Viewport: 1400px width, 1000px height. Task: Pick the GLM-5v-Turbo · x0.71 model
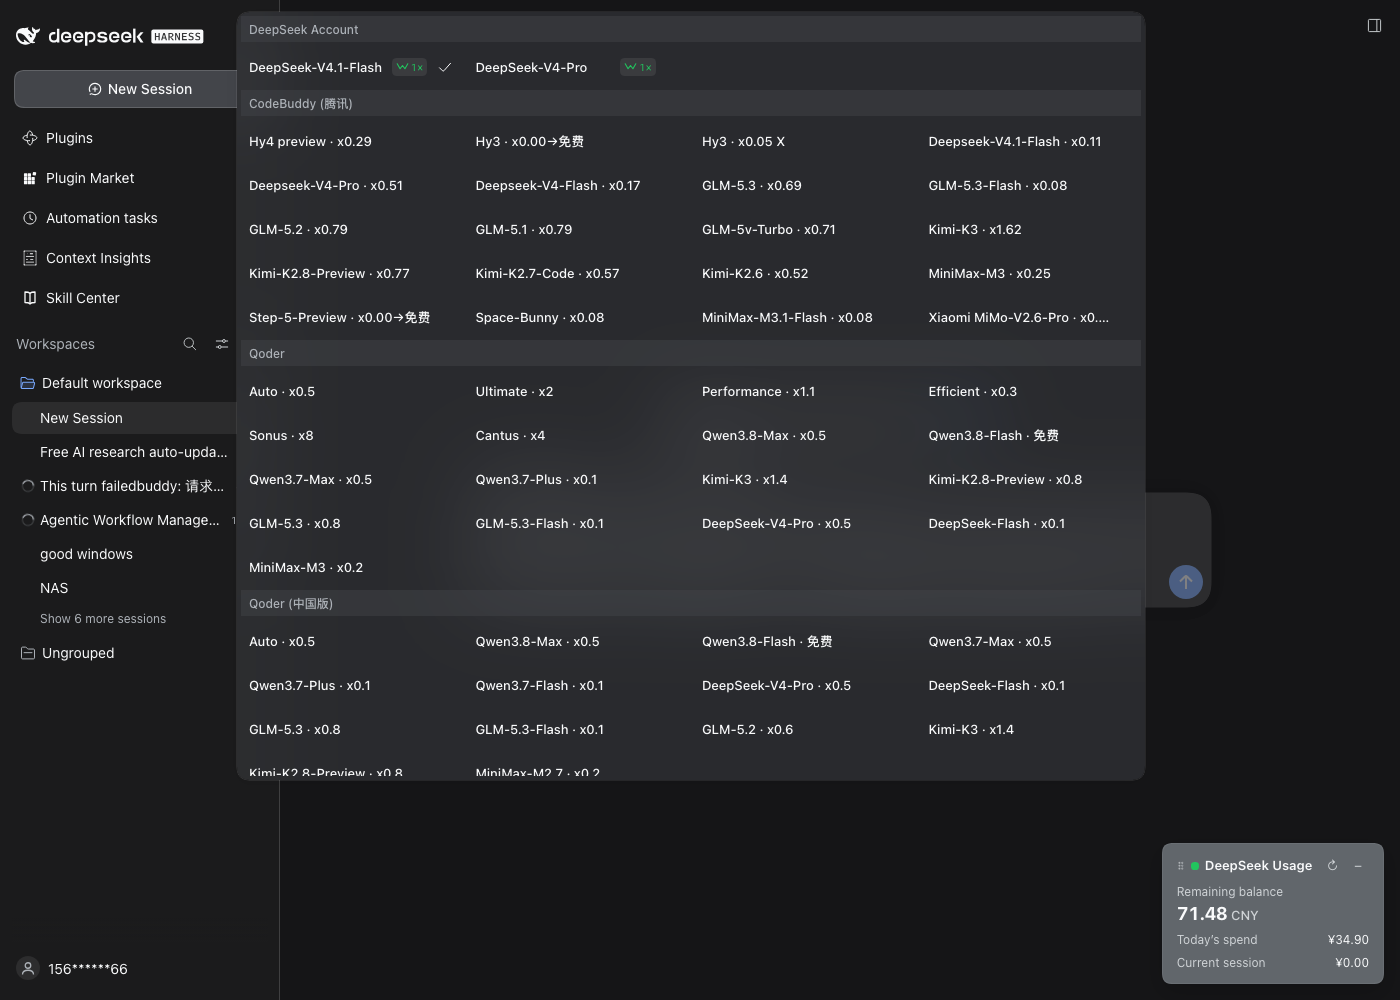click(769, 230)
